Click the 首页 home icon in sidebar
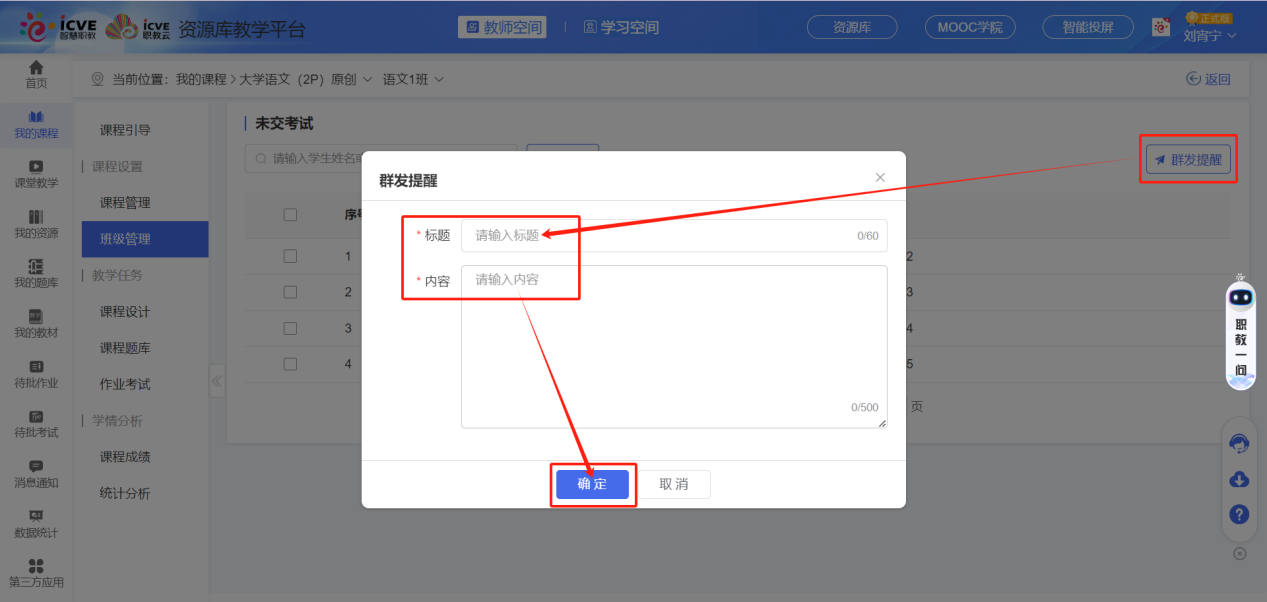This screenshot has width=1267, height=602. [x=36, y=74]
